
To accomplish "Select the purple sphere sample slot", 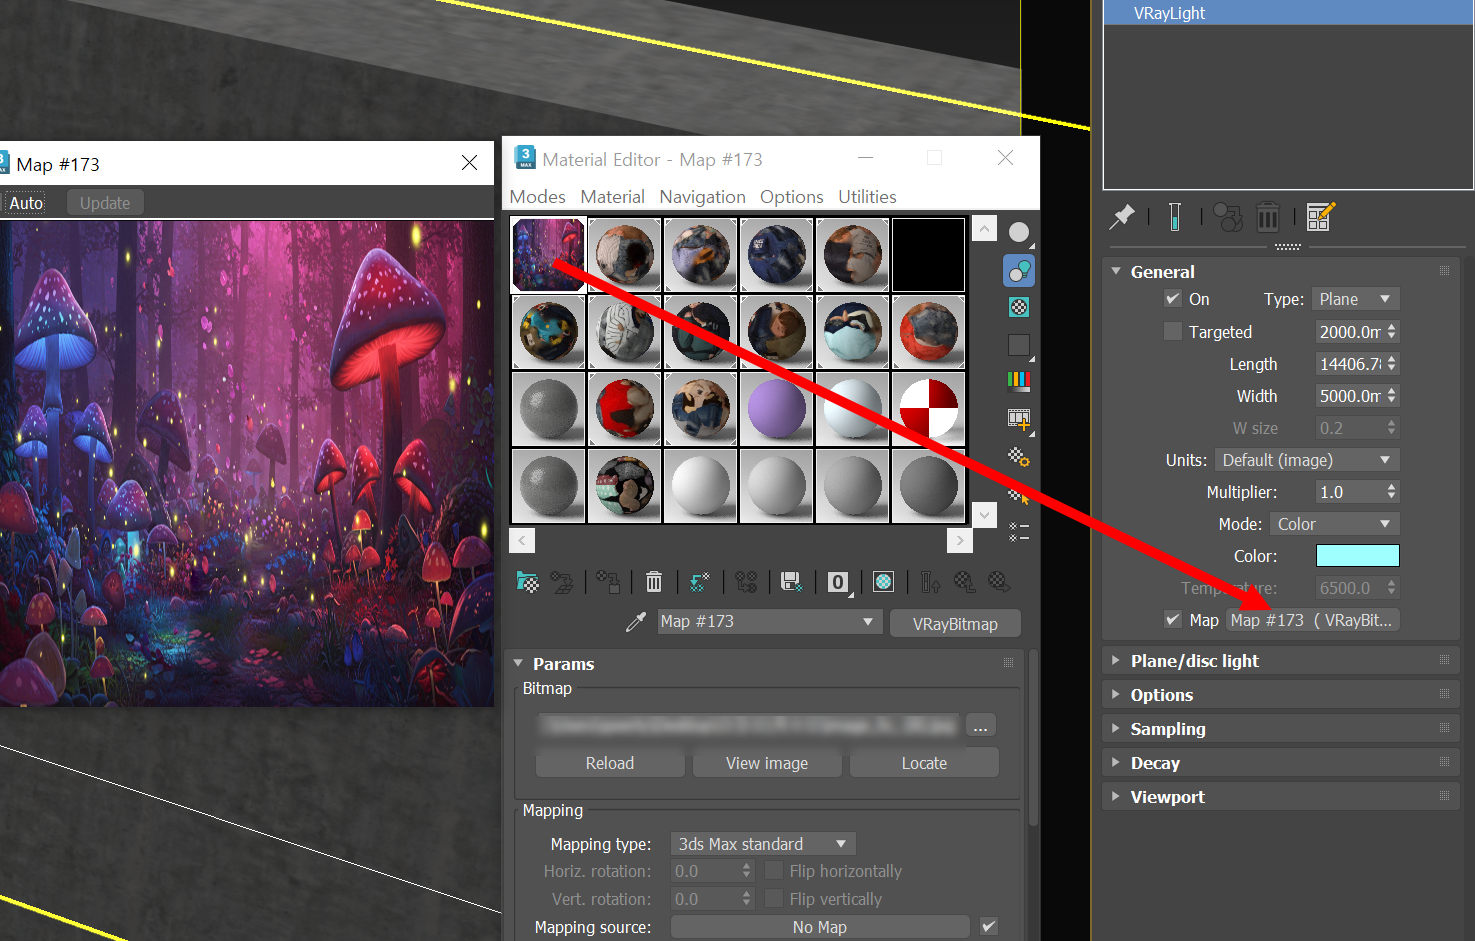I will [x=777, y=409].
